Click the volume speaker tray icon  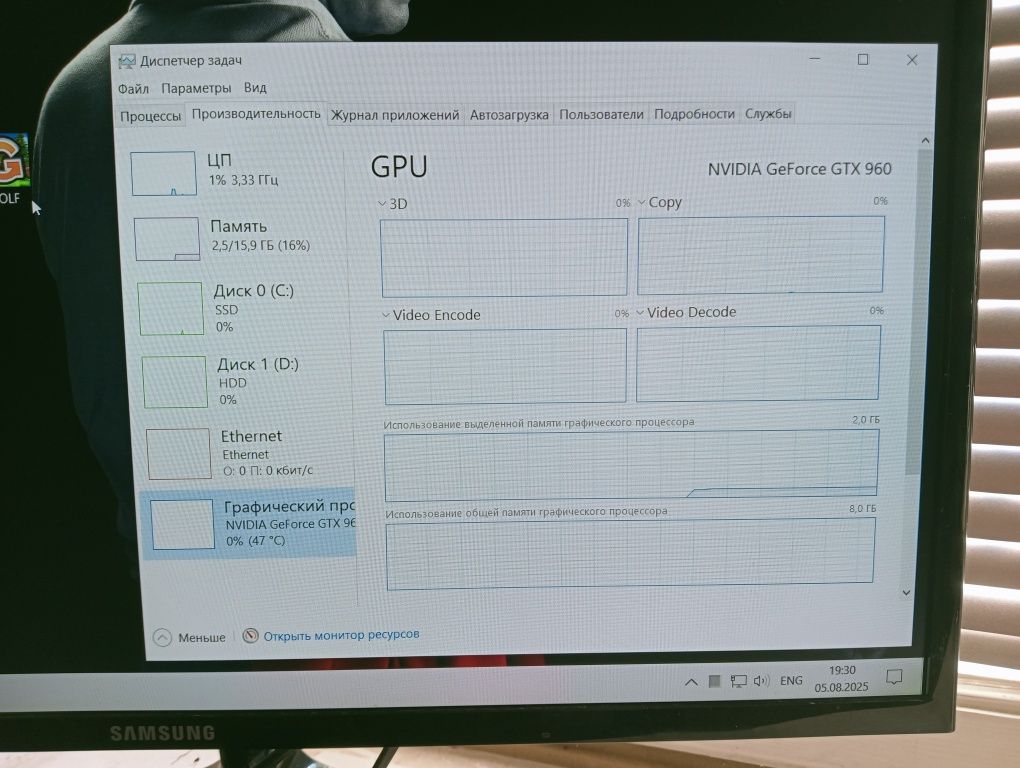pyautogui.click(x=761, y=681)
